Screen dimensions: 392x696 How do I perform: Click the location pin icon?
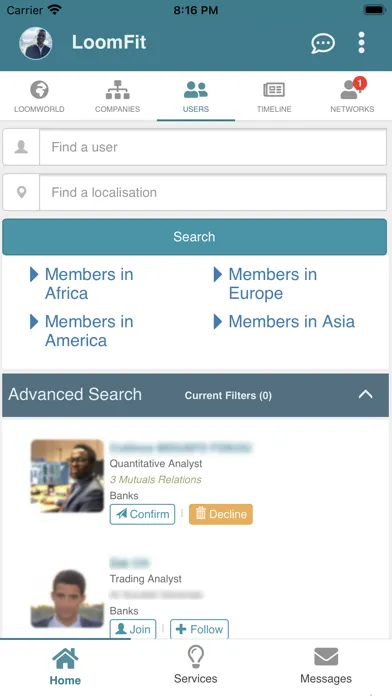[x=21, y=193]
